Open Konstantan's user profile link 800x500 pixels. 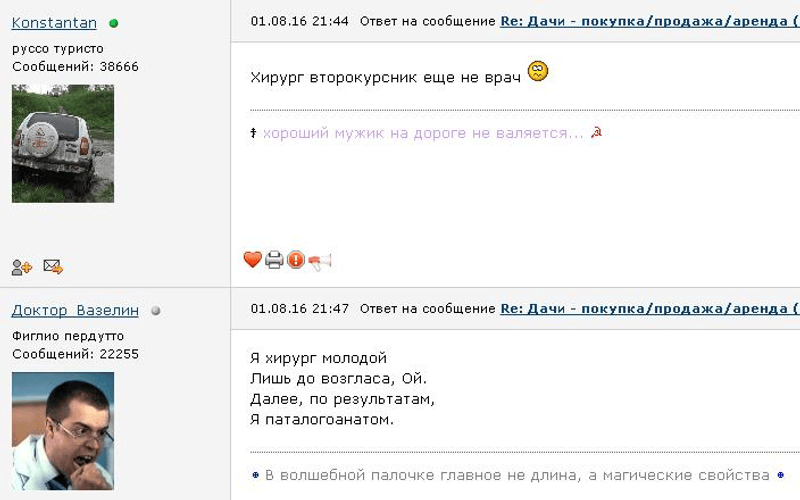click(55, 22)
